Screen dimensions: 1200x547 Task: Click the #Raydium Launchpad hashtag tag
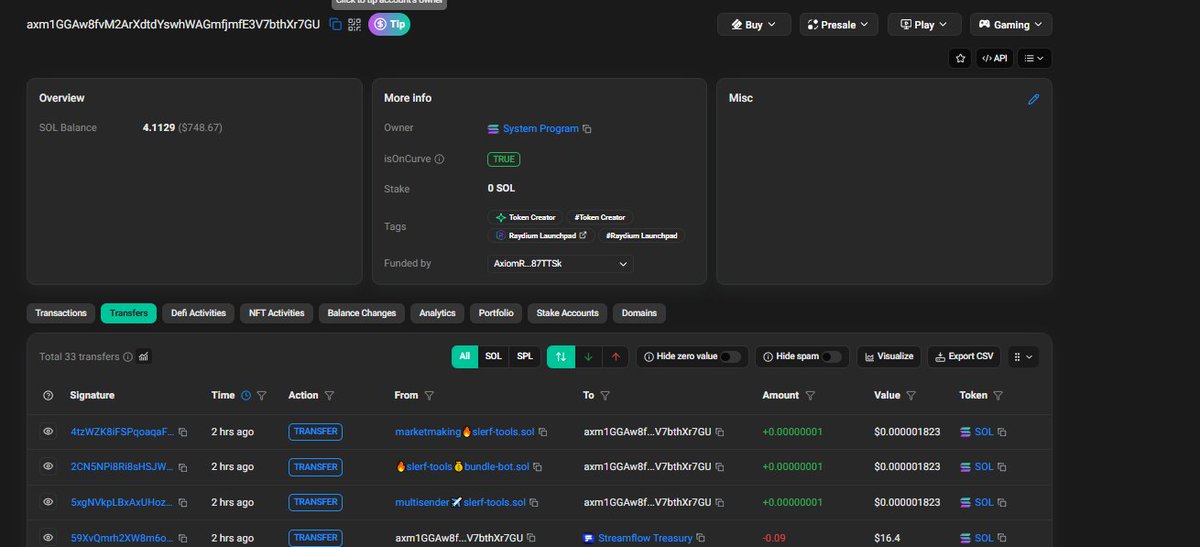click(642, 236)
